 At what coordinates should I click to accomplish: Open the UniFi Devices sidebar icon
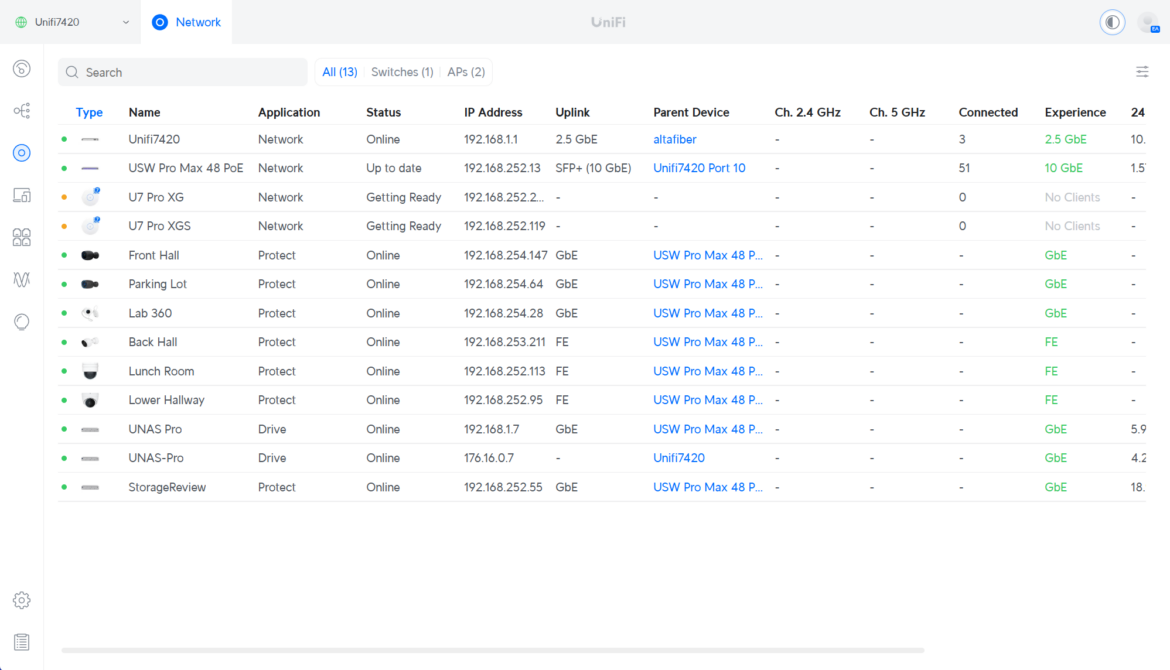pos(22,153)
